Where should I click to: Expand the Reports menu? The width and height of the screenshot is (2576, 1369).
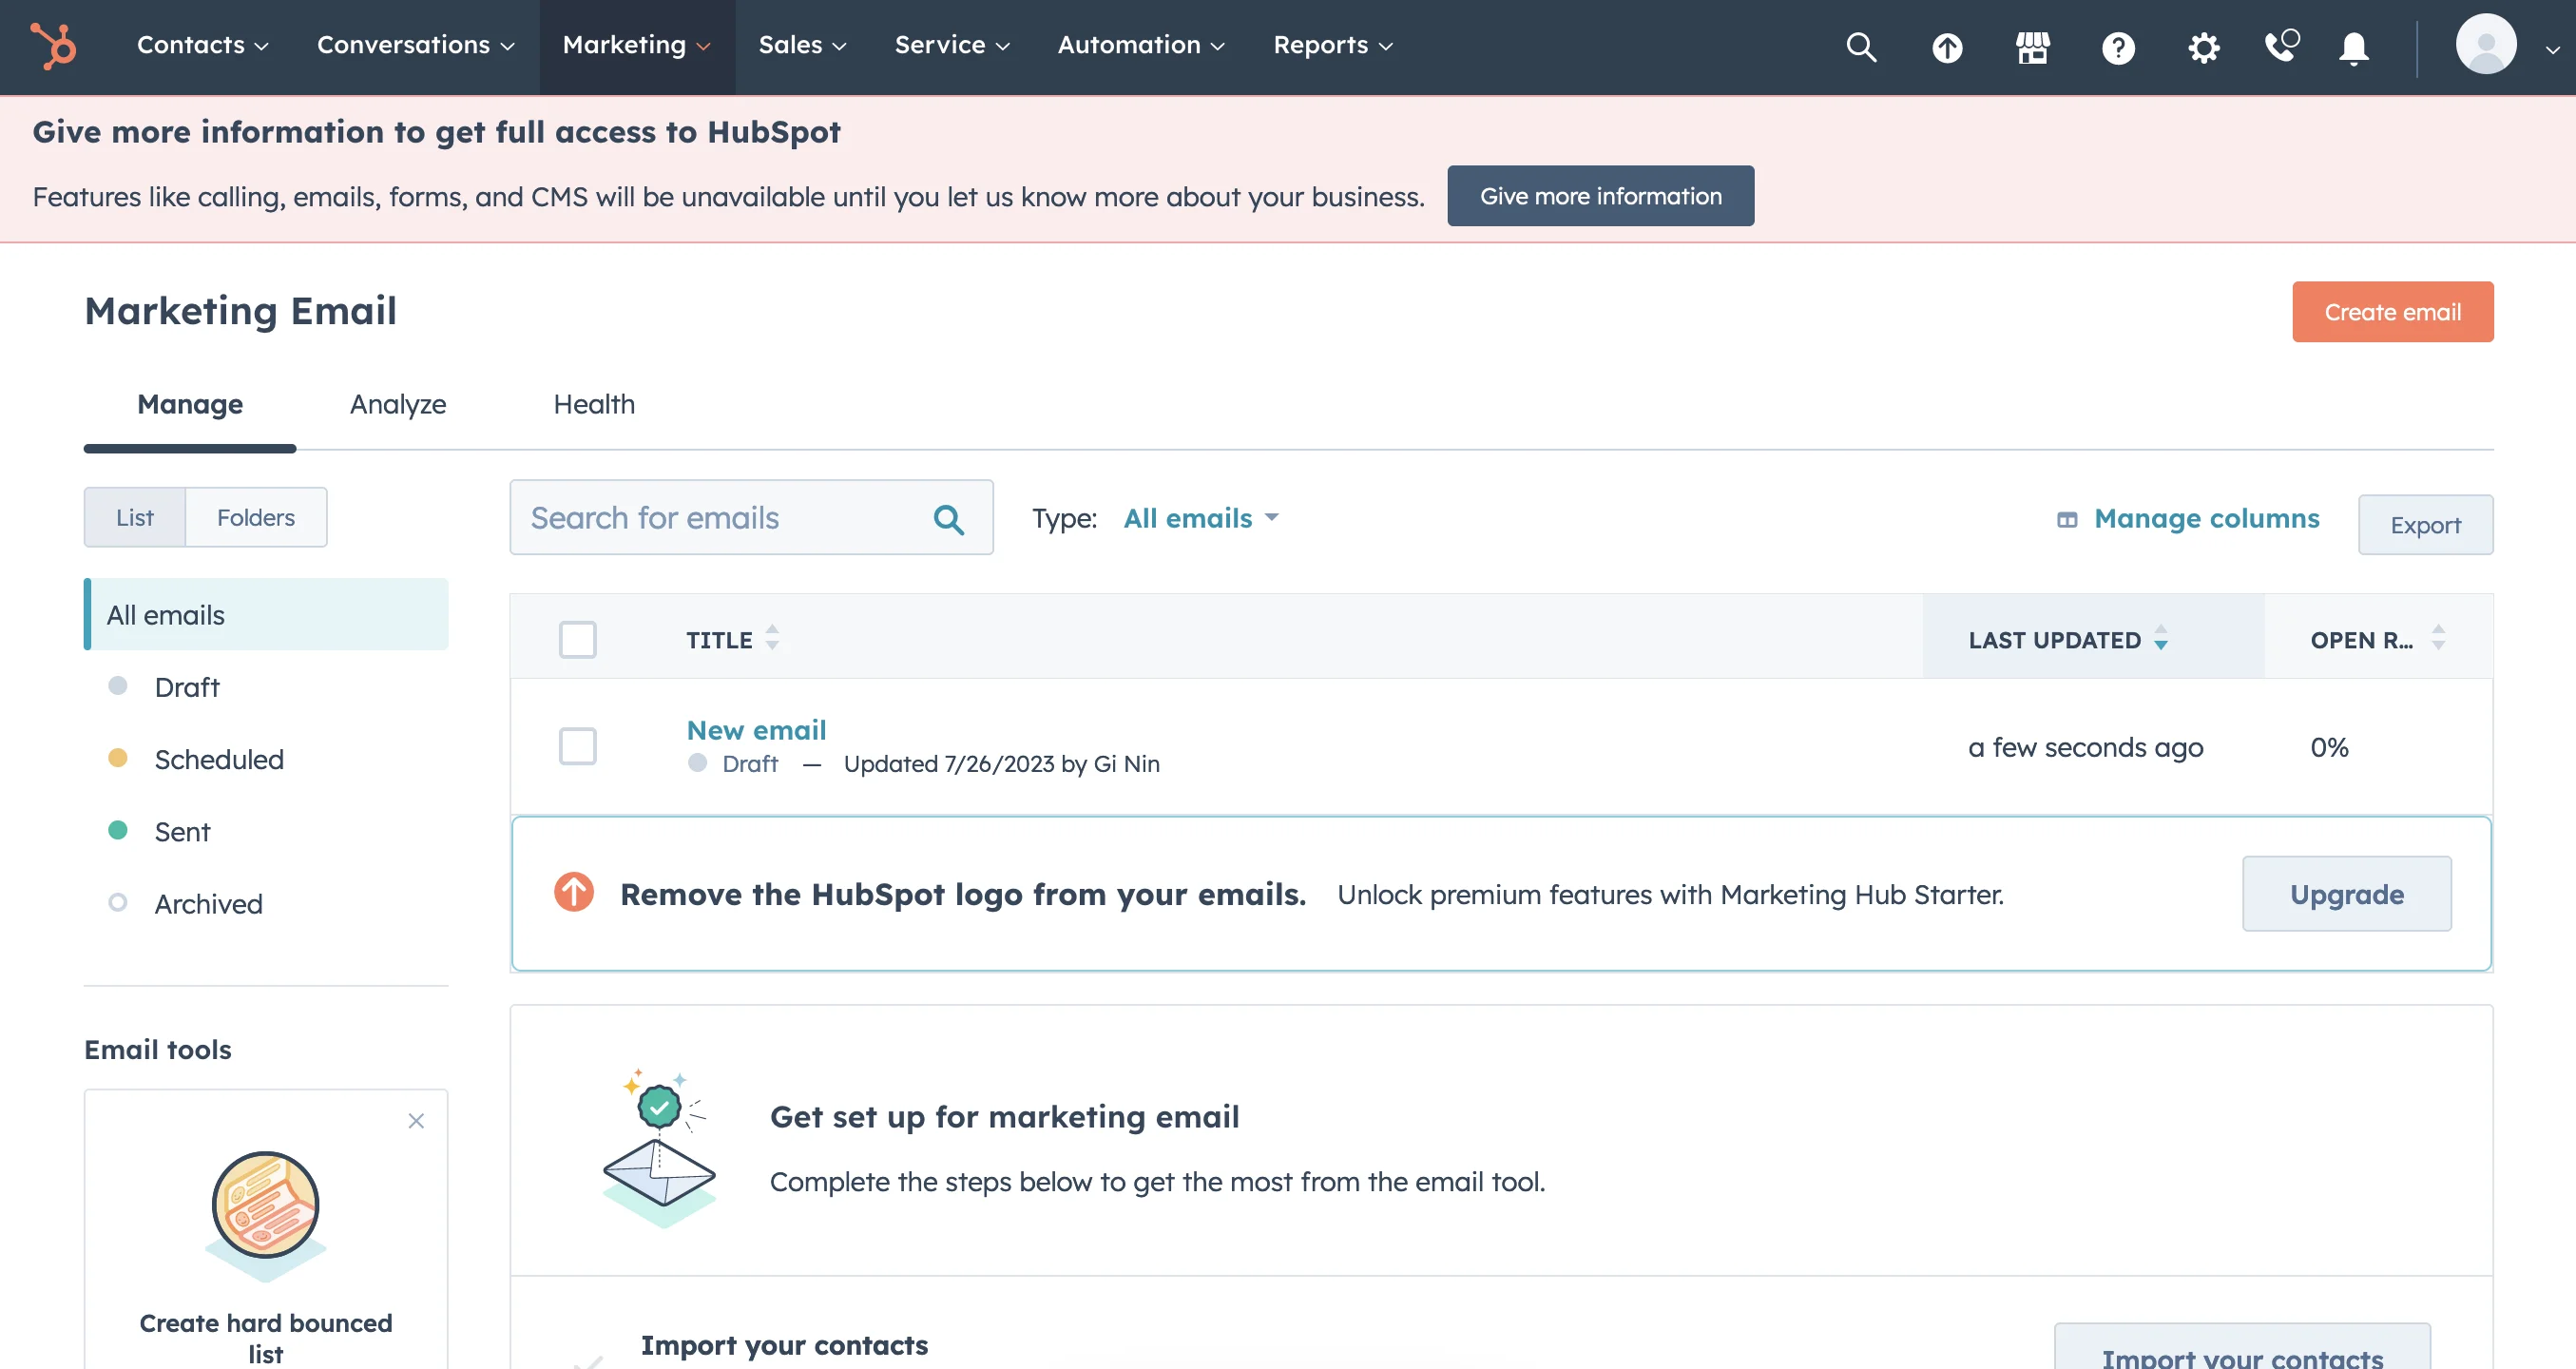[1333, 45]
